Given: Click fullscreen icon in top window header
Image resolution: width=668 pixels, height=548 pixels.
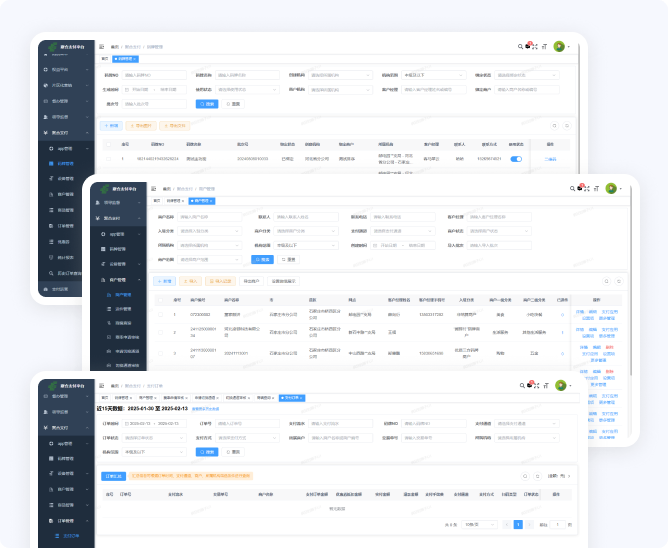Looking at the screenshot, I should coord(535,46).
